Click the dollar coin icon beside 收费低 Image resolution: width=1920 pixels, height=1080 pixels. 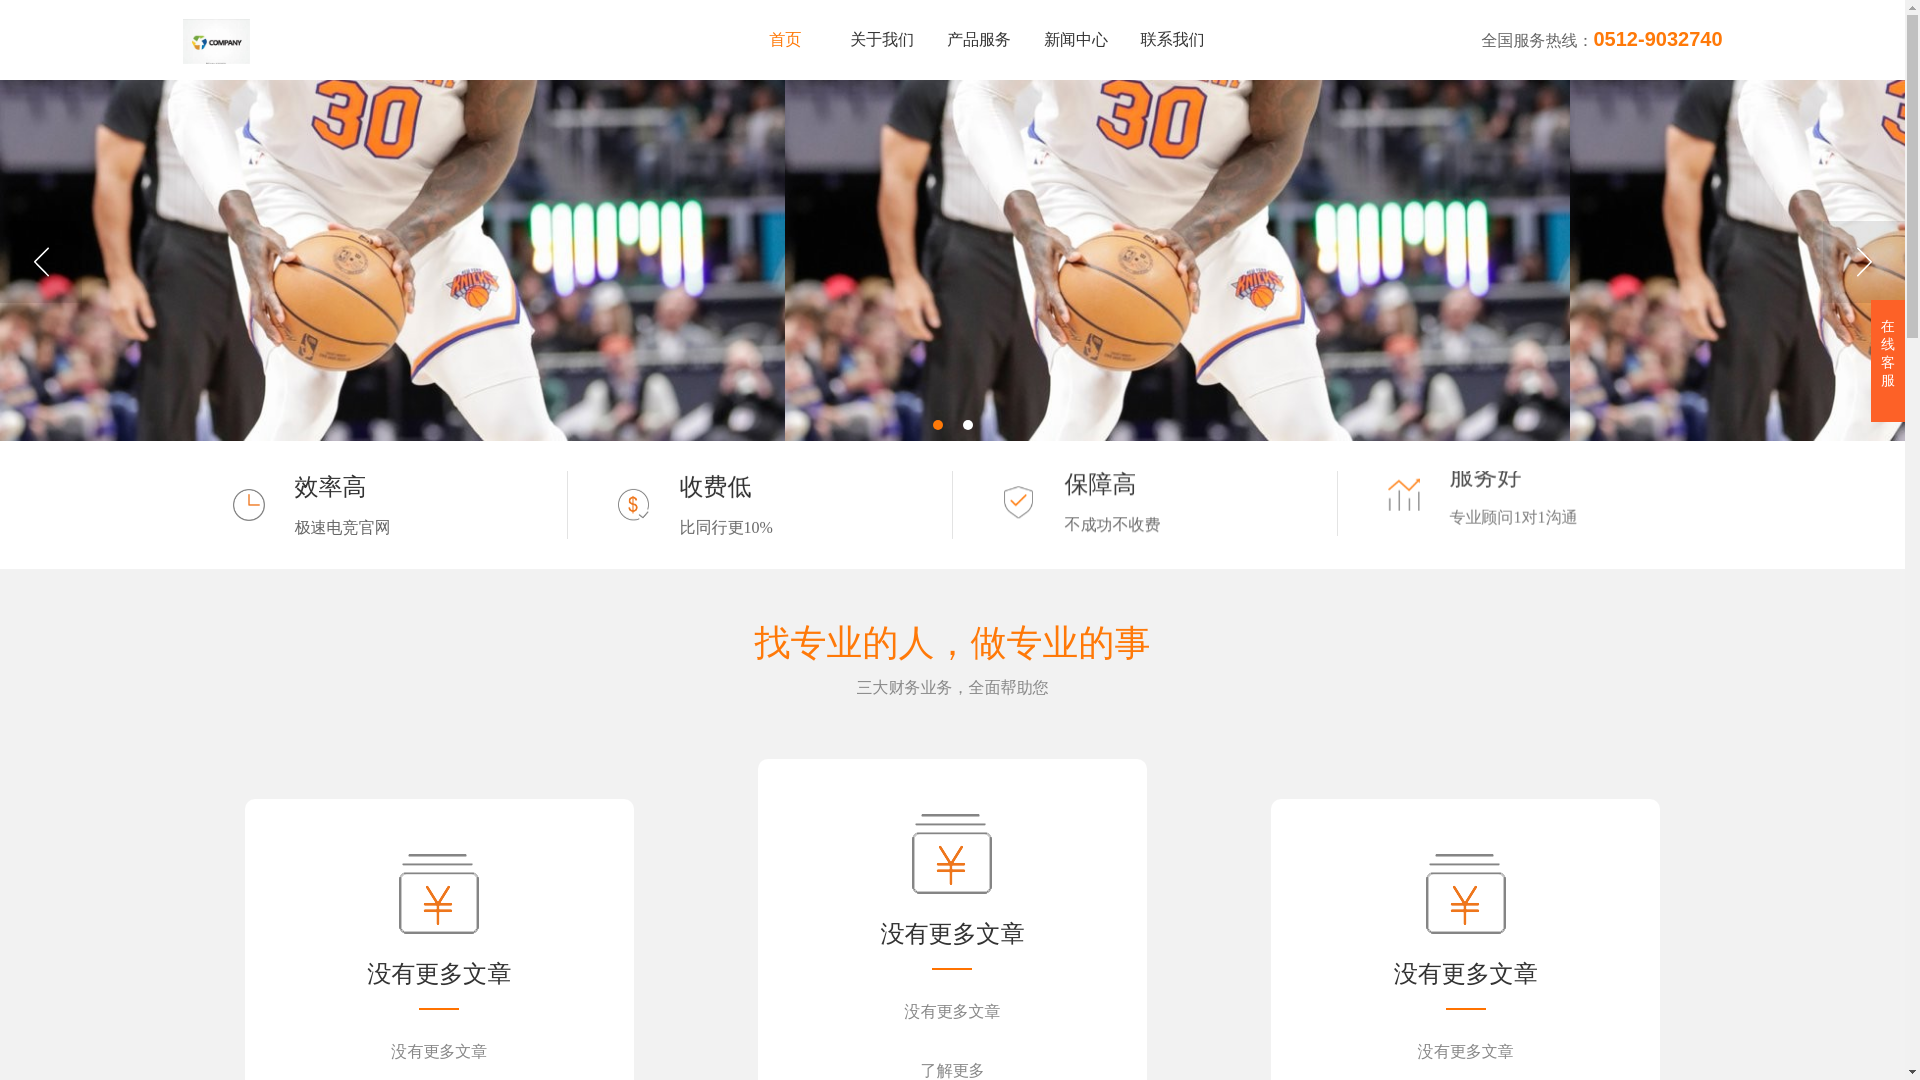click(633, 505)
